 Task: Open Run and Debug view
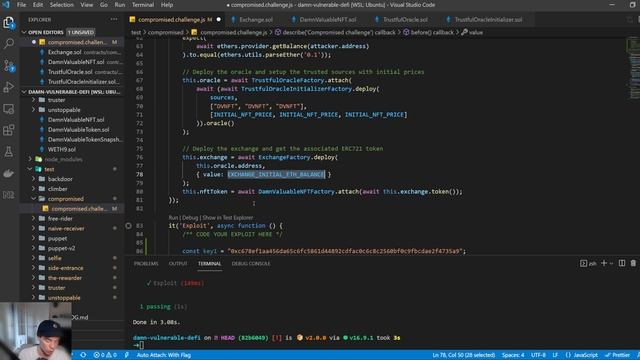pyautogui.click(x=9, y=87)
